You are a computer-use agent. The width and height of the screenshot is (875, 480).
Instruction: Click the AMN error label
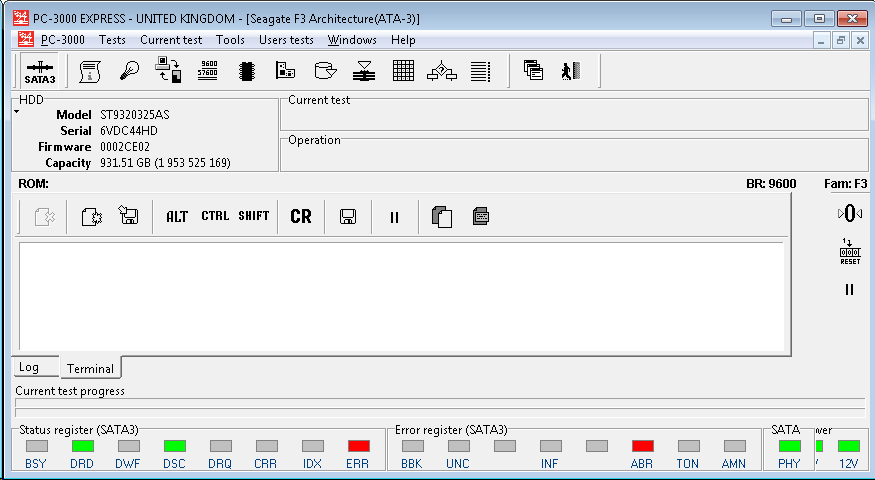click(734, 464)
